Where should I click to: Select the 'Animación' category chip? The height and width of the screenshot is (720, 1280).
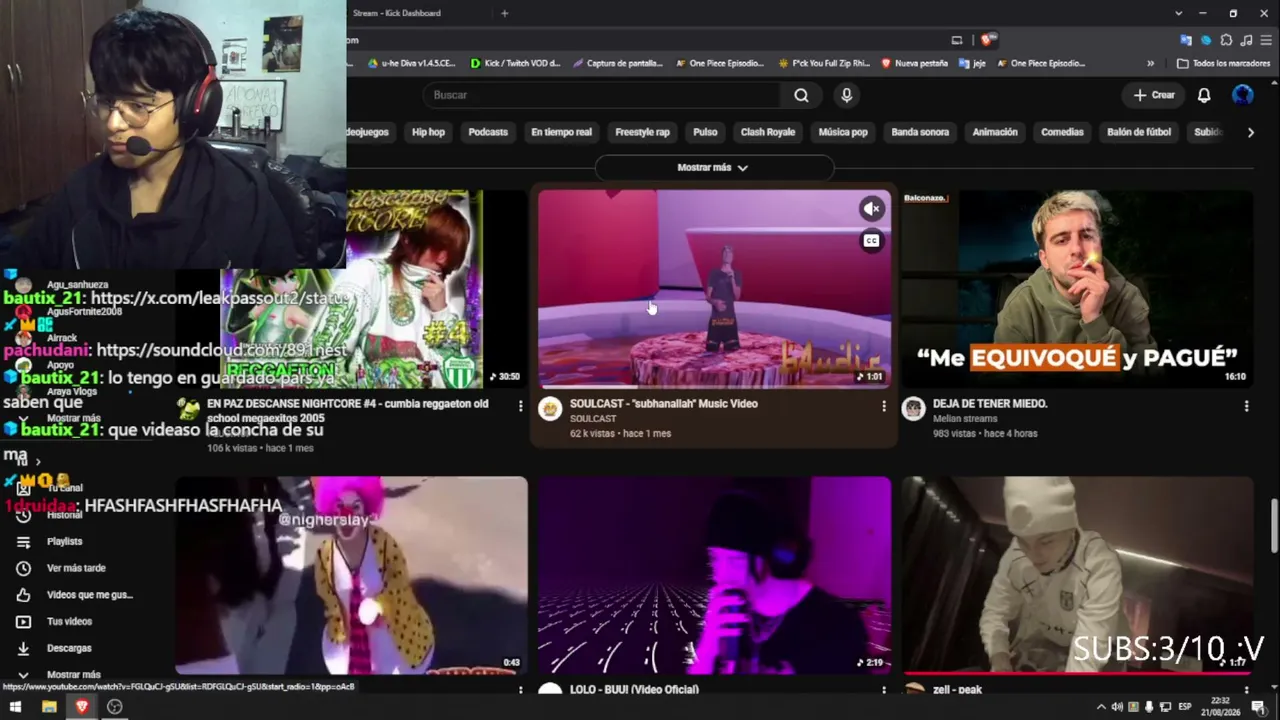click(995, 132)
